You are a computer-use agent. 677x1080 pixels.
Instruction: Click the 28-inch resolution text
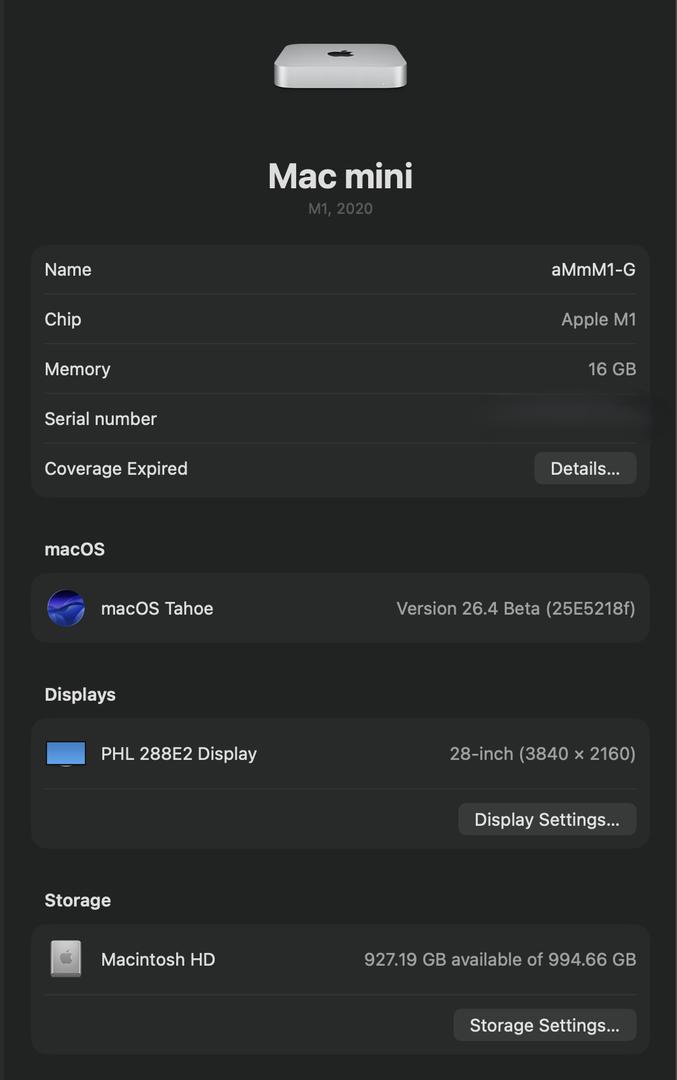(x=542, y=754)
